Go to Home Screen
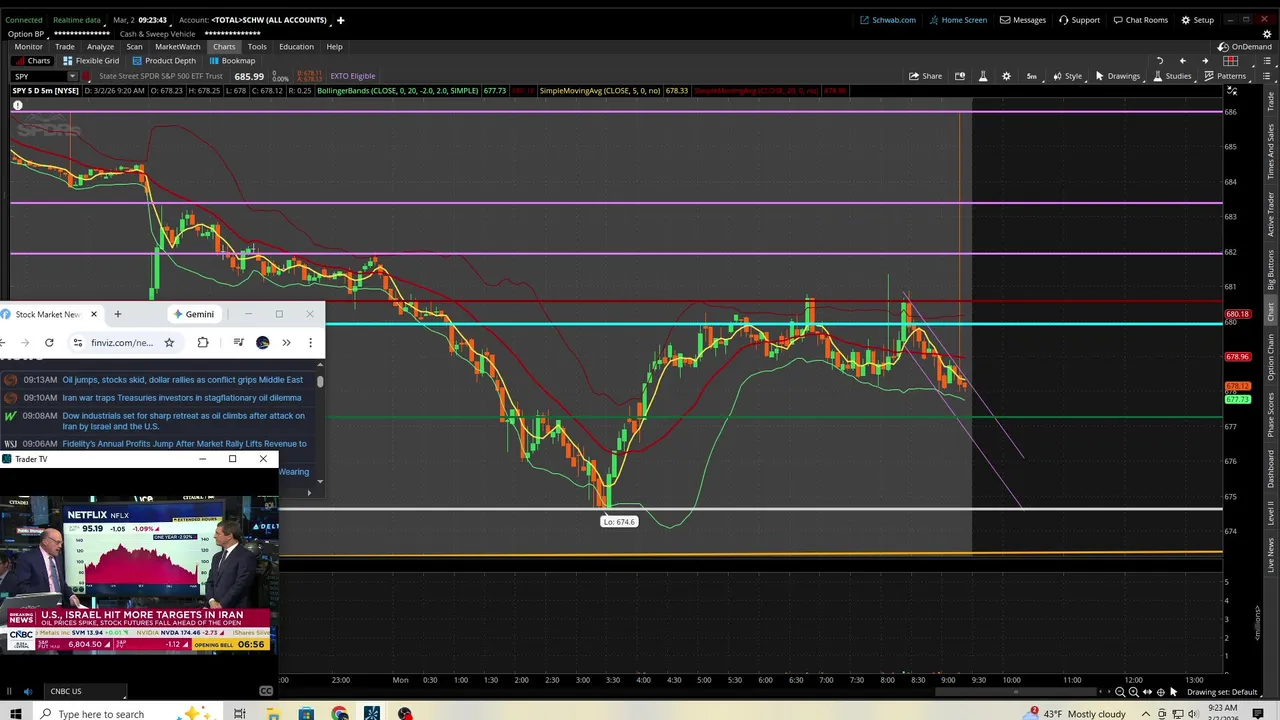The width and height of the screenshot is (1280, 720). [957, 20]
